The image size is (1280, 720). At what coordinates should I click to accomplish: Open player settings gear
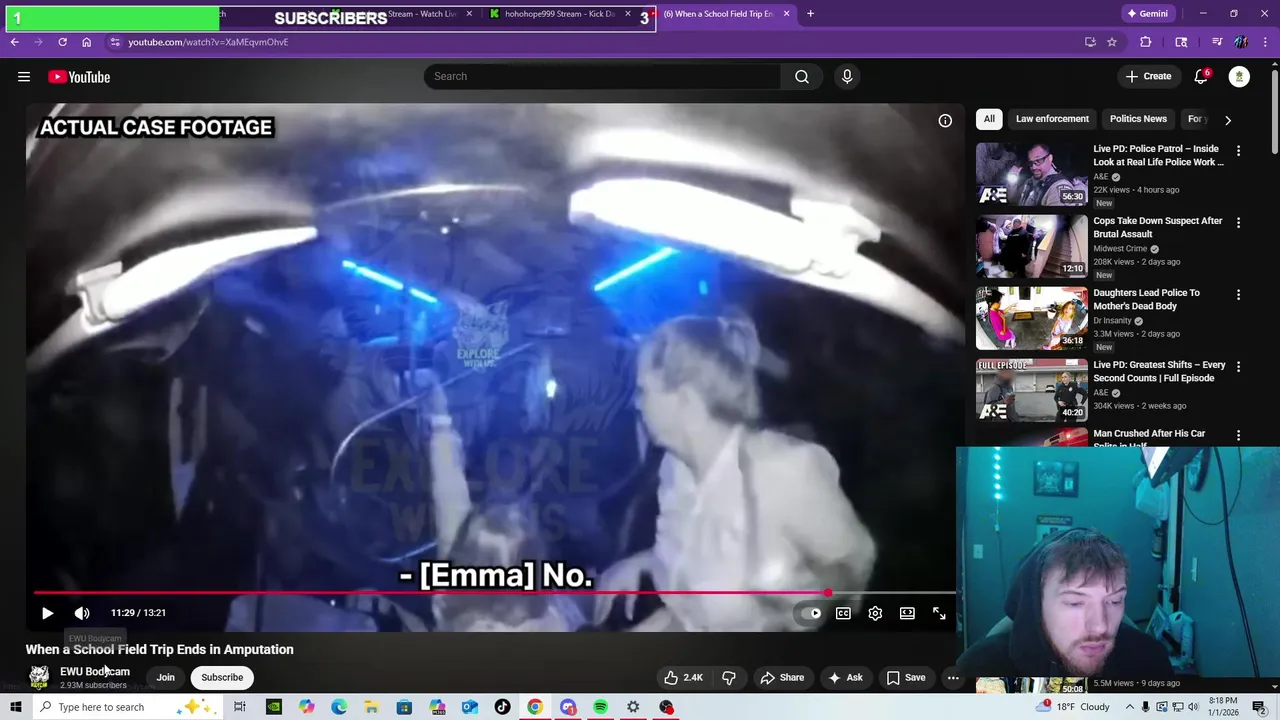875,613
